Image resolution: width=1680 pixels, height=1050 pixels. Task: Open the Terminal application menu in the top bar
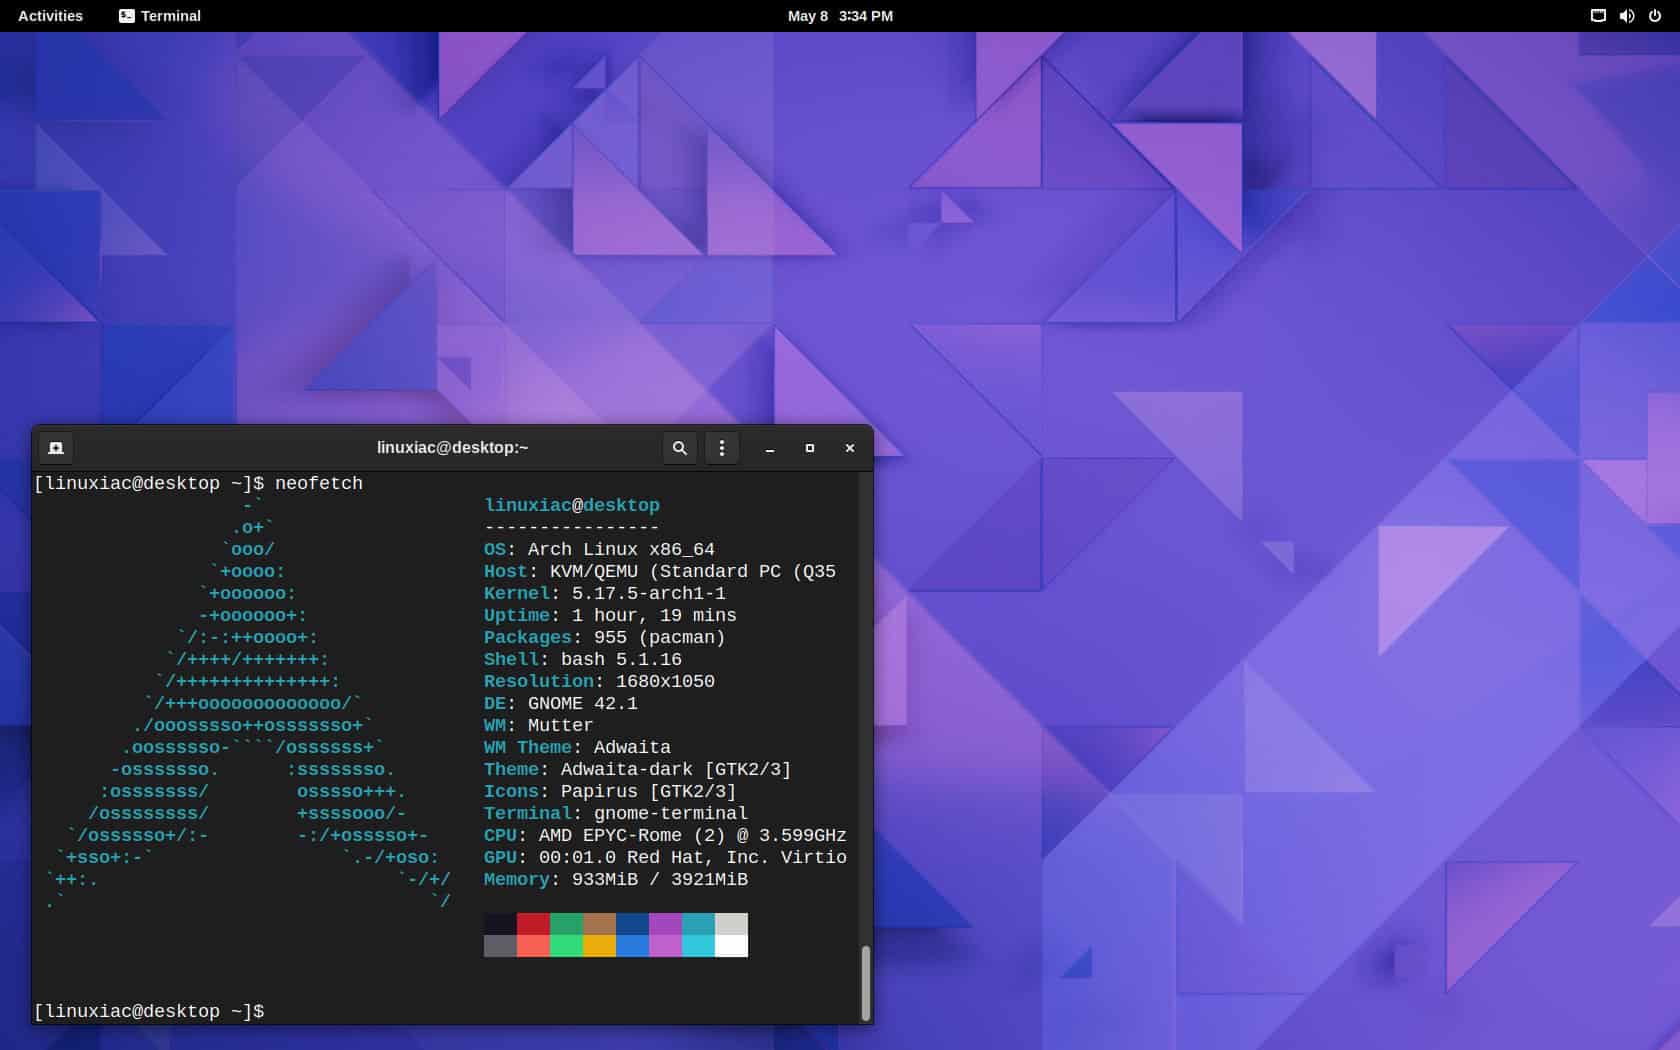pyautogui.click(x=170, y=16)
